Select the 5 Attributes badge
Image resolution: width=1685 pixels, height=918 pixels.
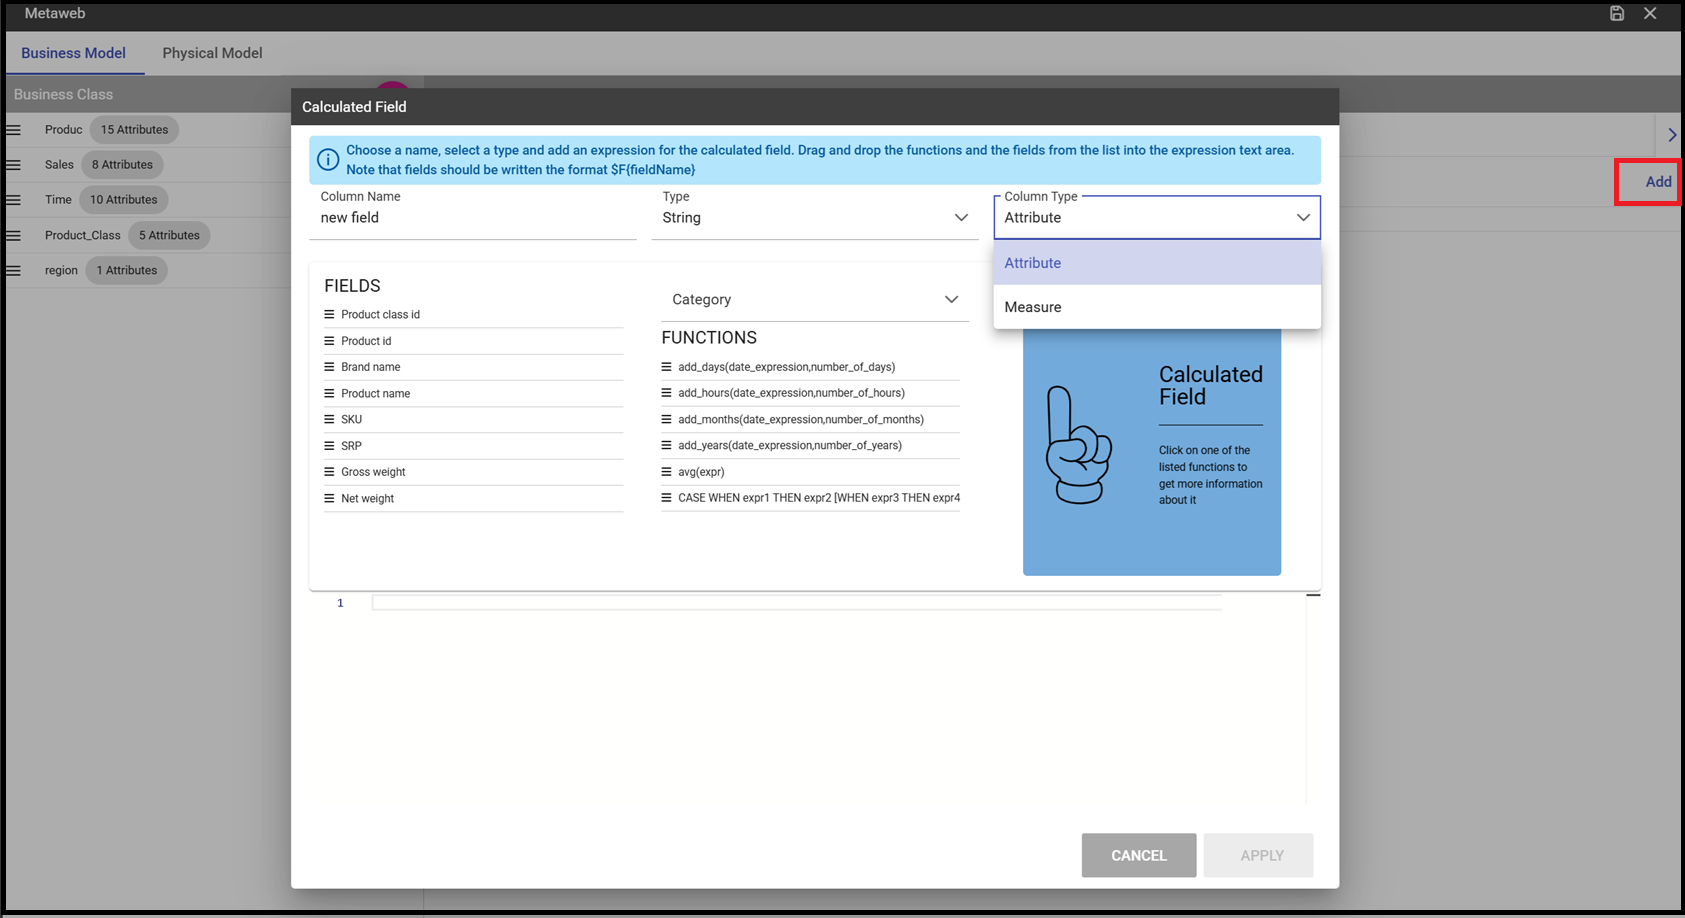169,236
